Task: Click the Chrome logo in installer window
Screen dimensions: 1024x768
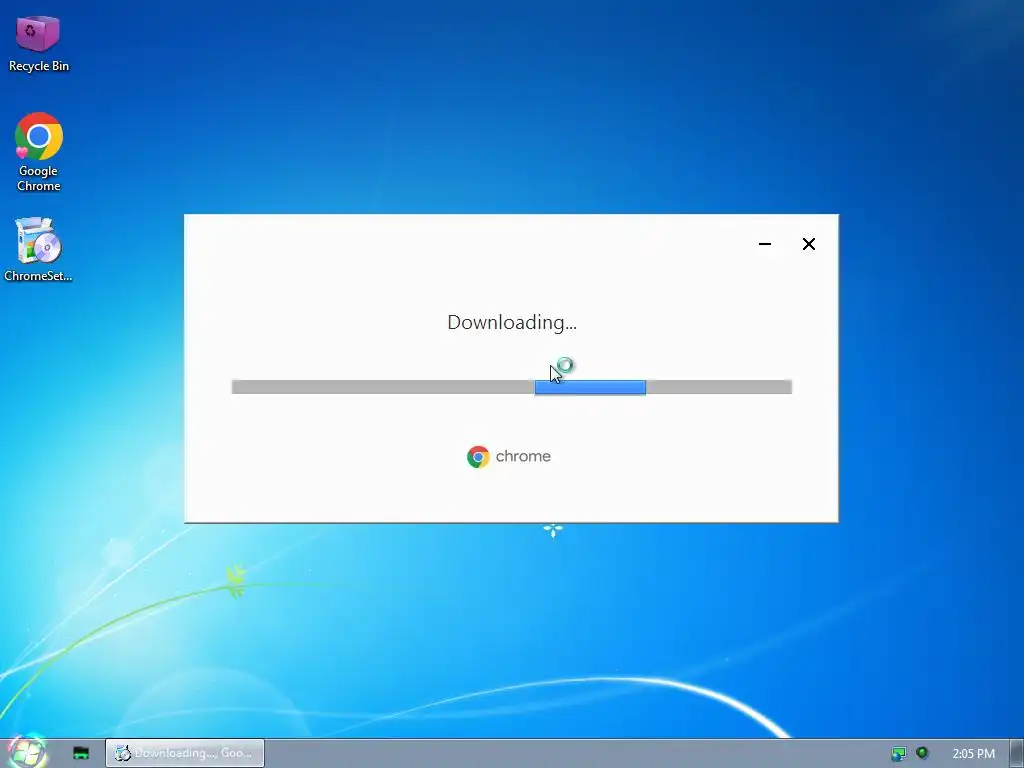Action: click(478, 456)
